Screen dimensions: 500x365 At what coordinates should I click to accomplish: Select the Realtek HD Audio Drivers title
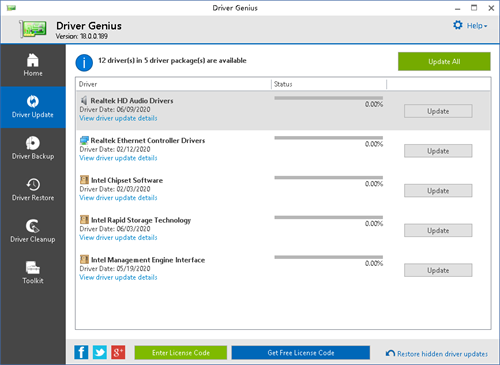[x=132, y=101]
